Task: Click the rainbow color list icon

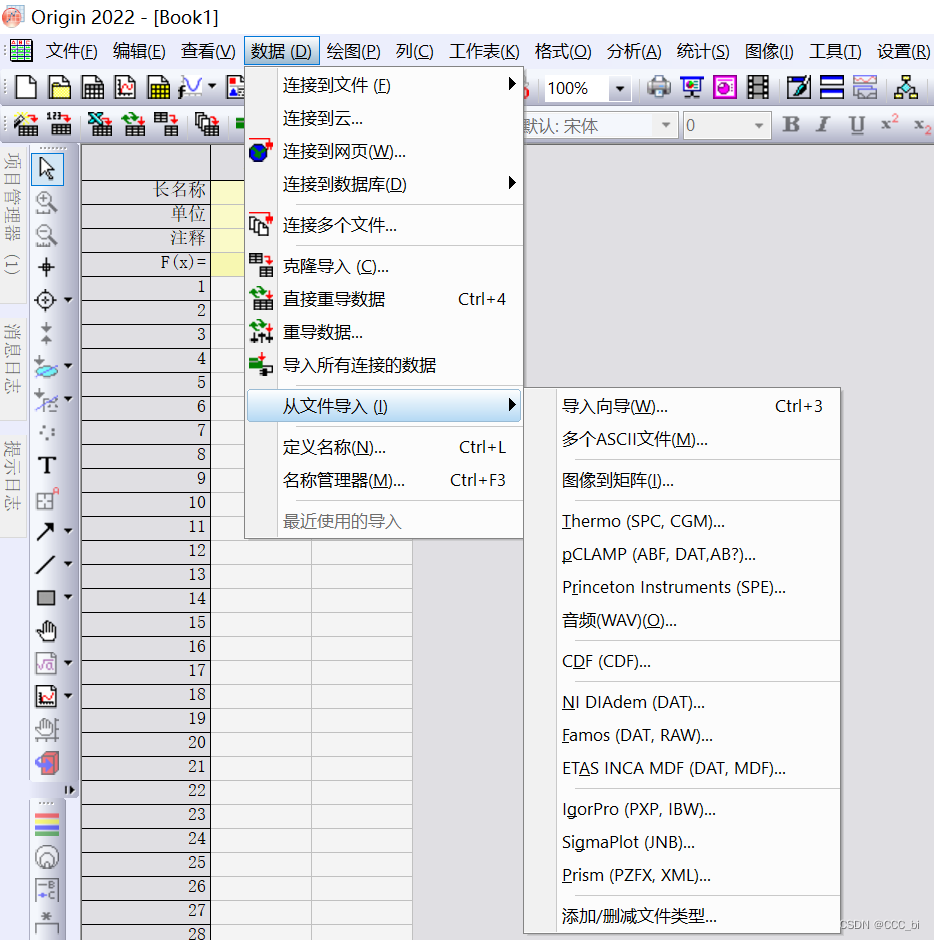Action: tap(47, 824)
